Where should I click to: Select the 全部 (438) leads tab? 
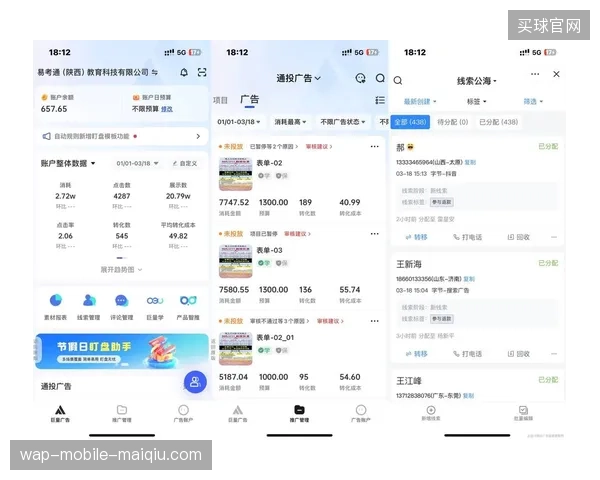[x=410, y=122]
